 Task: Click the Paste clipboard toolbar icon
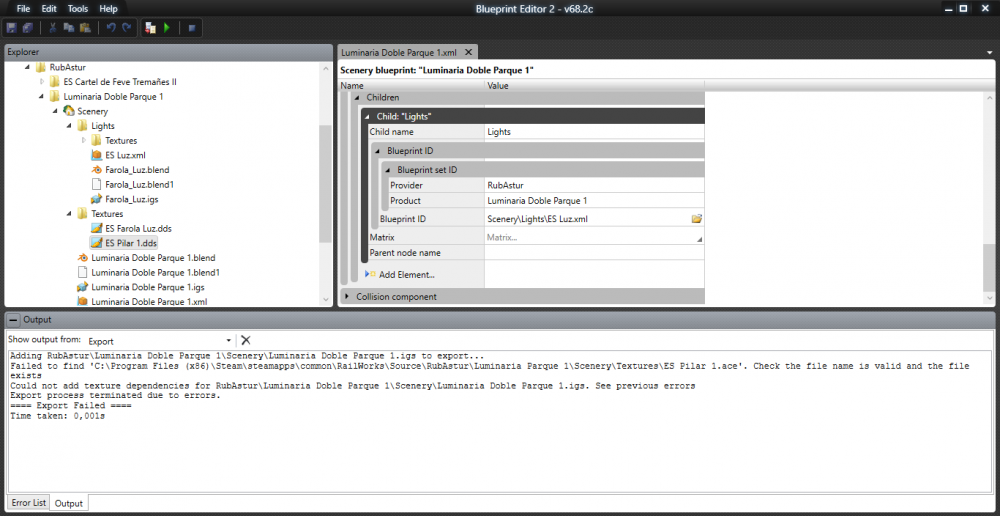(x=86, y=27)
